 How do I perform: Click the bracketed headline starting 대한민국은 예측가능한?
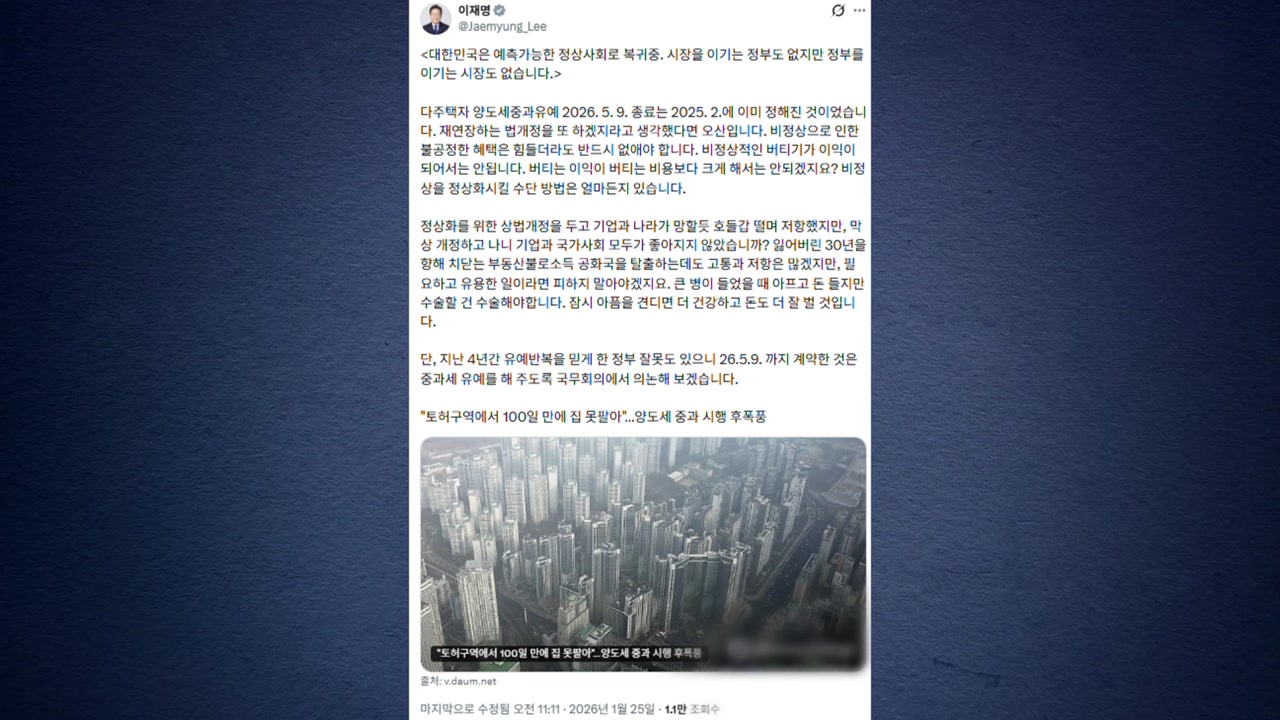click(x=642, y=63)
